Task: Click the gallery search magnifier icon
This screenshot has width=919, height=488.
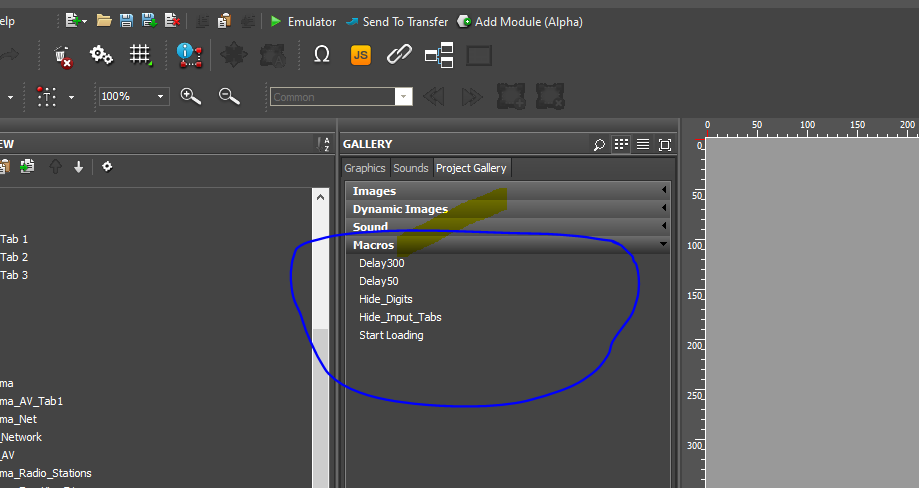Action: tap(599, 145)
